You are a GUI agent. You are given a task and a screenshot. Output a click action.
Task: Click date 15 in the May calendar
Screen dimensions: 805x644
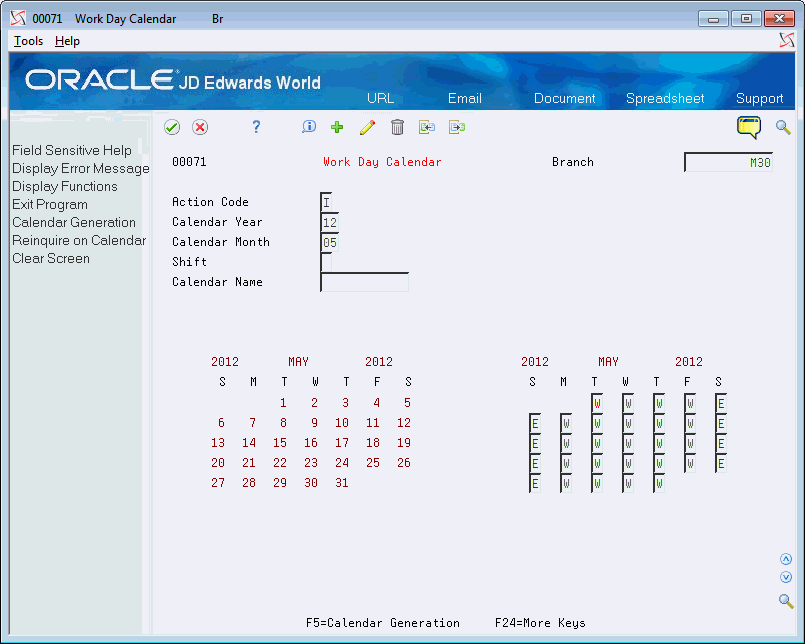(x=280, y=443)
